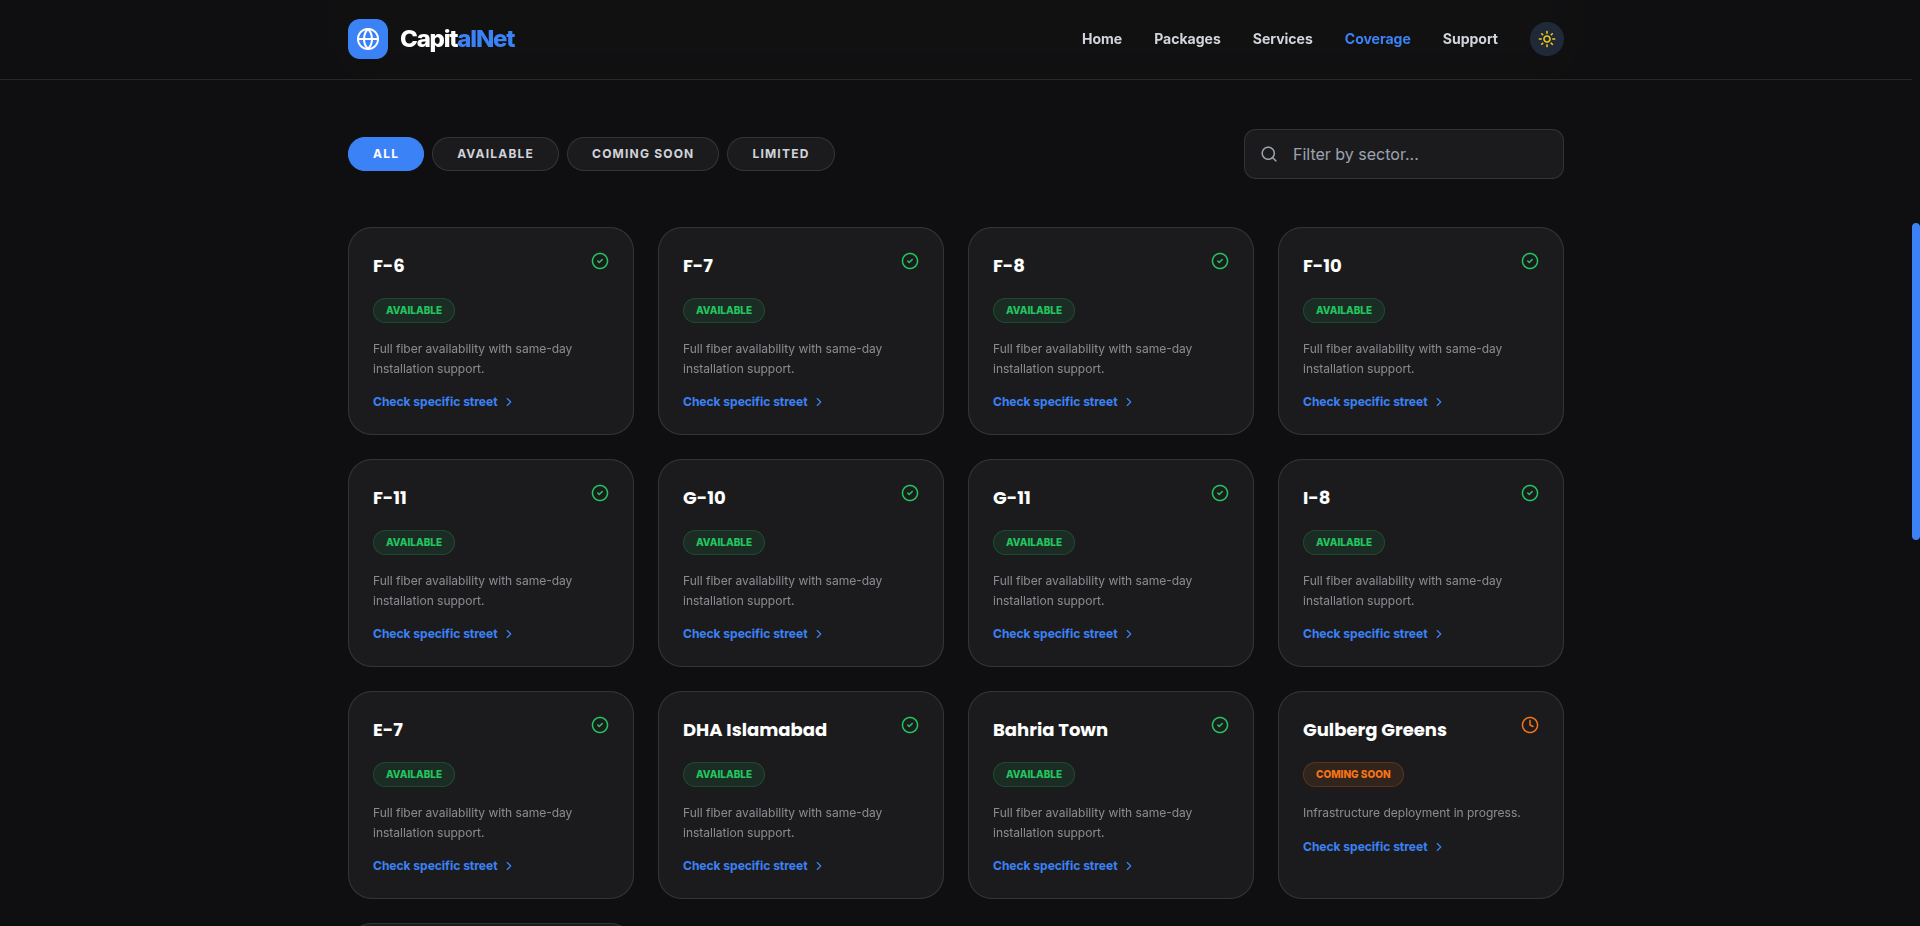The height and width of the screenshot is (926, 1920).
Task: Click the G-10 available checkmark icon
Action: (x=910, y=493)
